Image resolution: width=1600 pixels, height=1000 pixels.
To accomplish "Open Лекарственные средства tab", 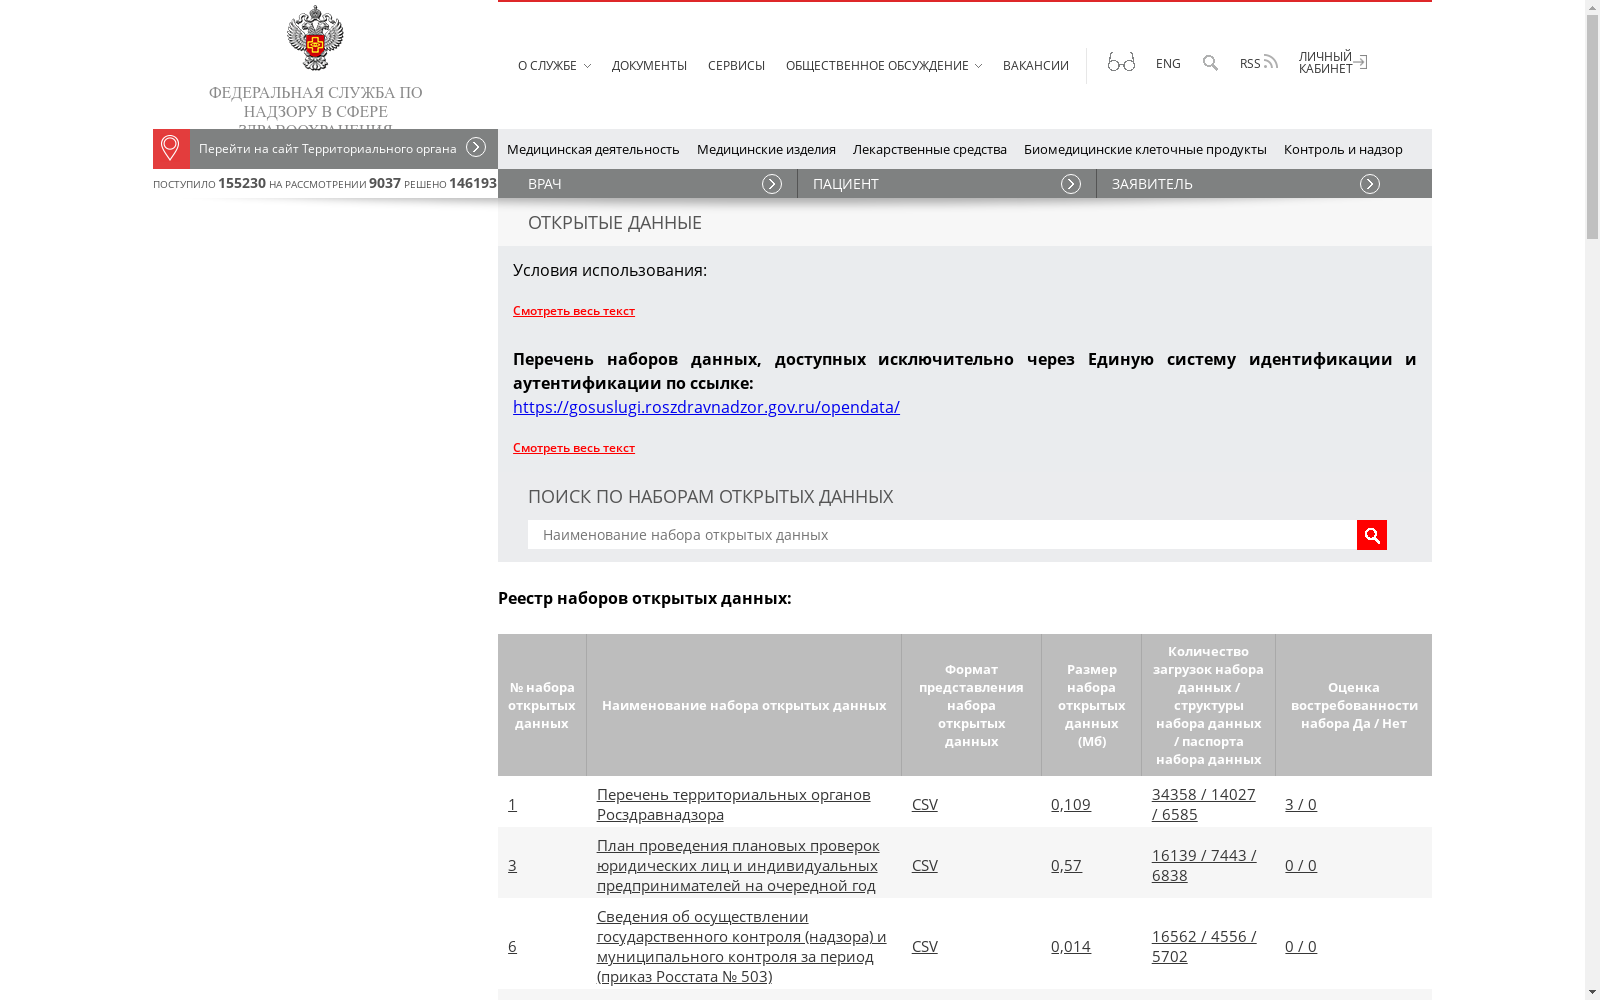I will pyautogui.click(x=930, y=149).
